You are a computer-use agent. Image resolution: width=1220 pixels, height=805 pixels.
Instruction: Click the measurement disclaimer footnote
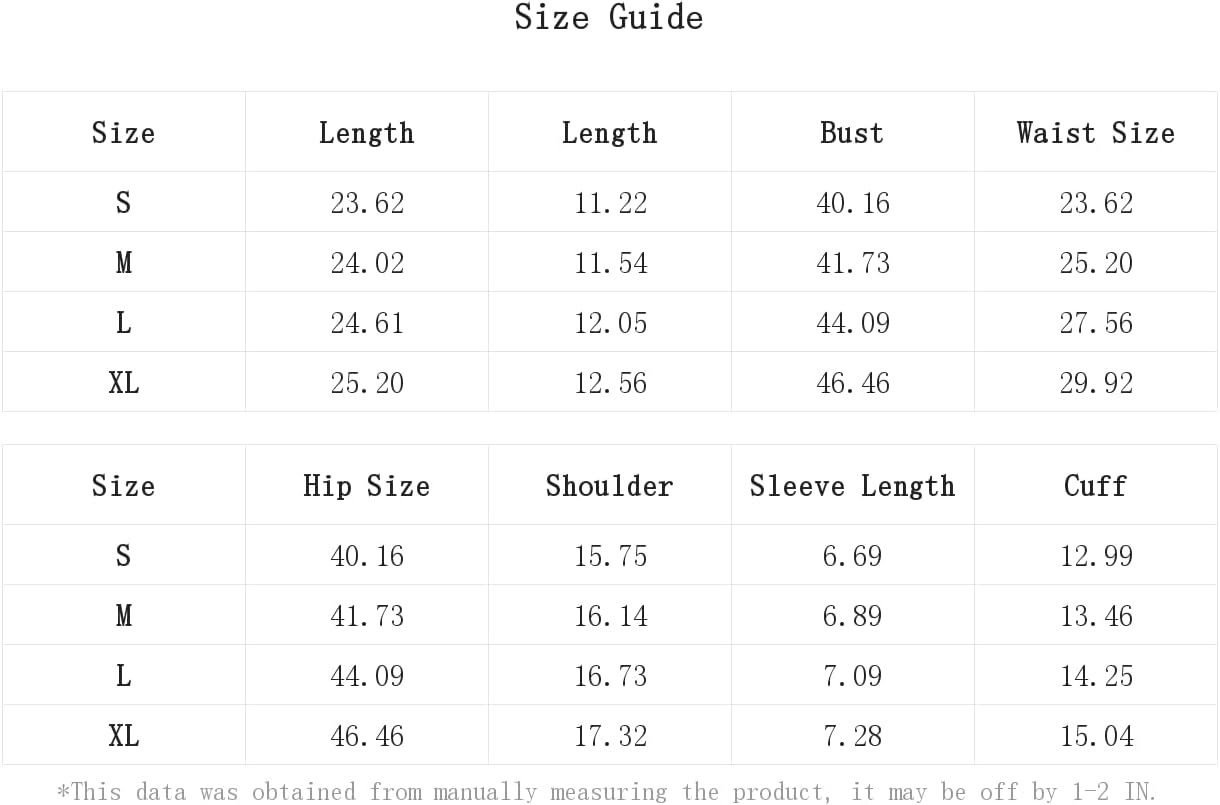(x=606, y=792)
